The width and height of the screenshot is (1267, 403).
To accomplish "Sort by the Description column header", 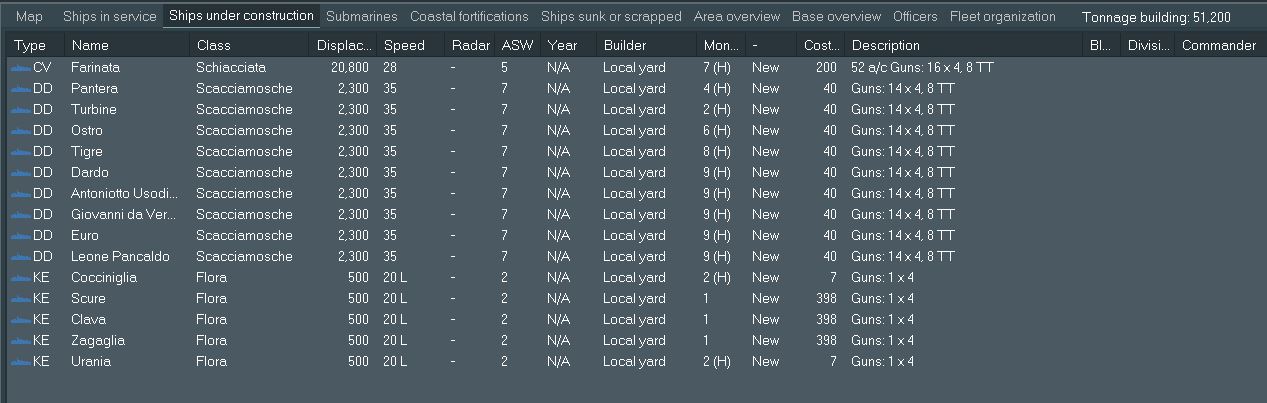I will click(965, 45).
